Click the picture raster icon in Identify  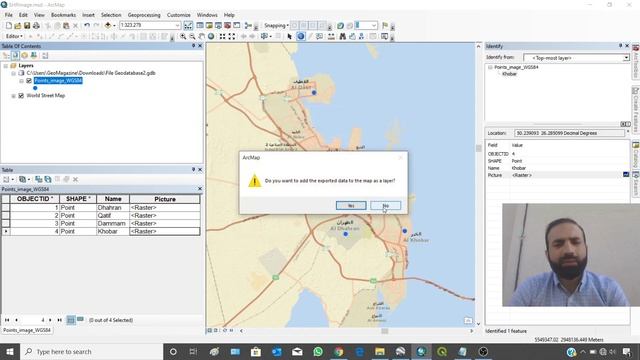click(626, 175)
